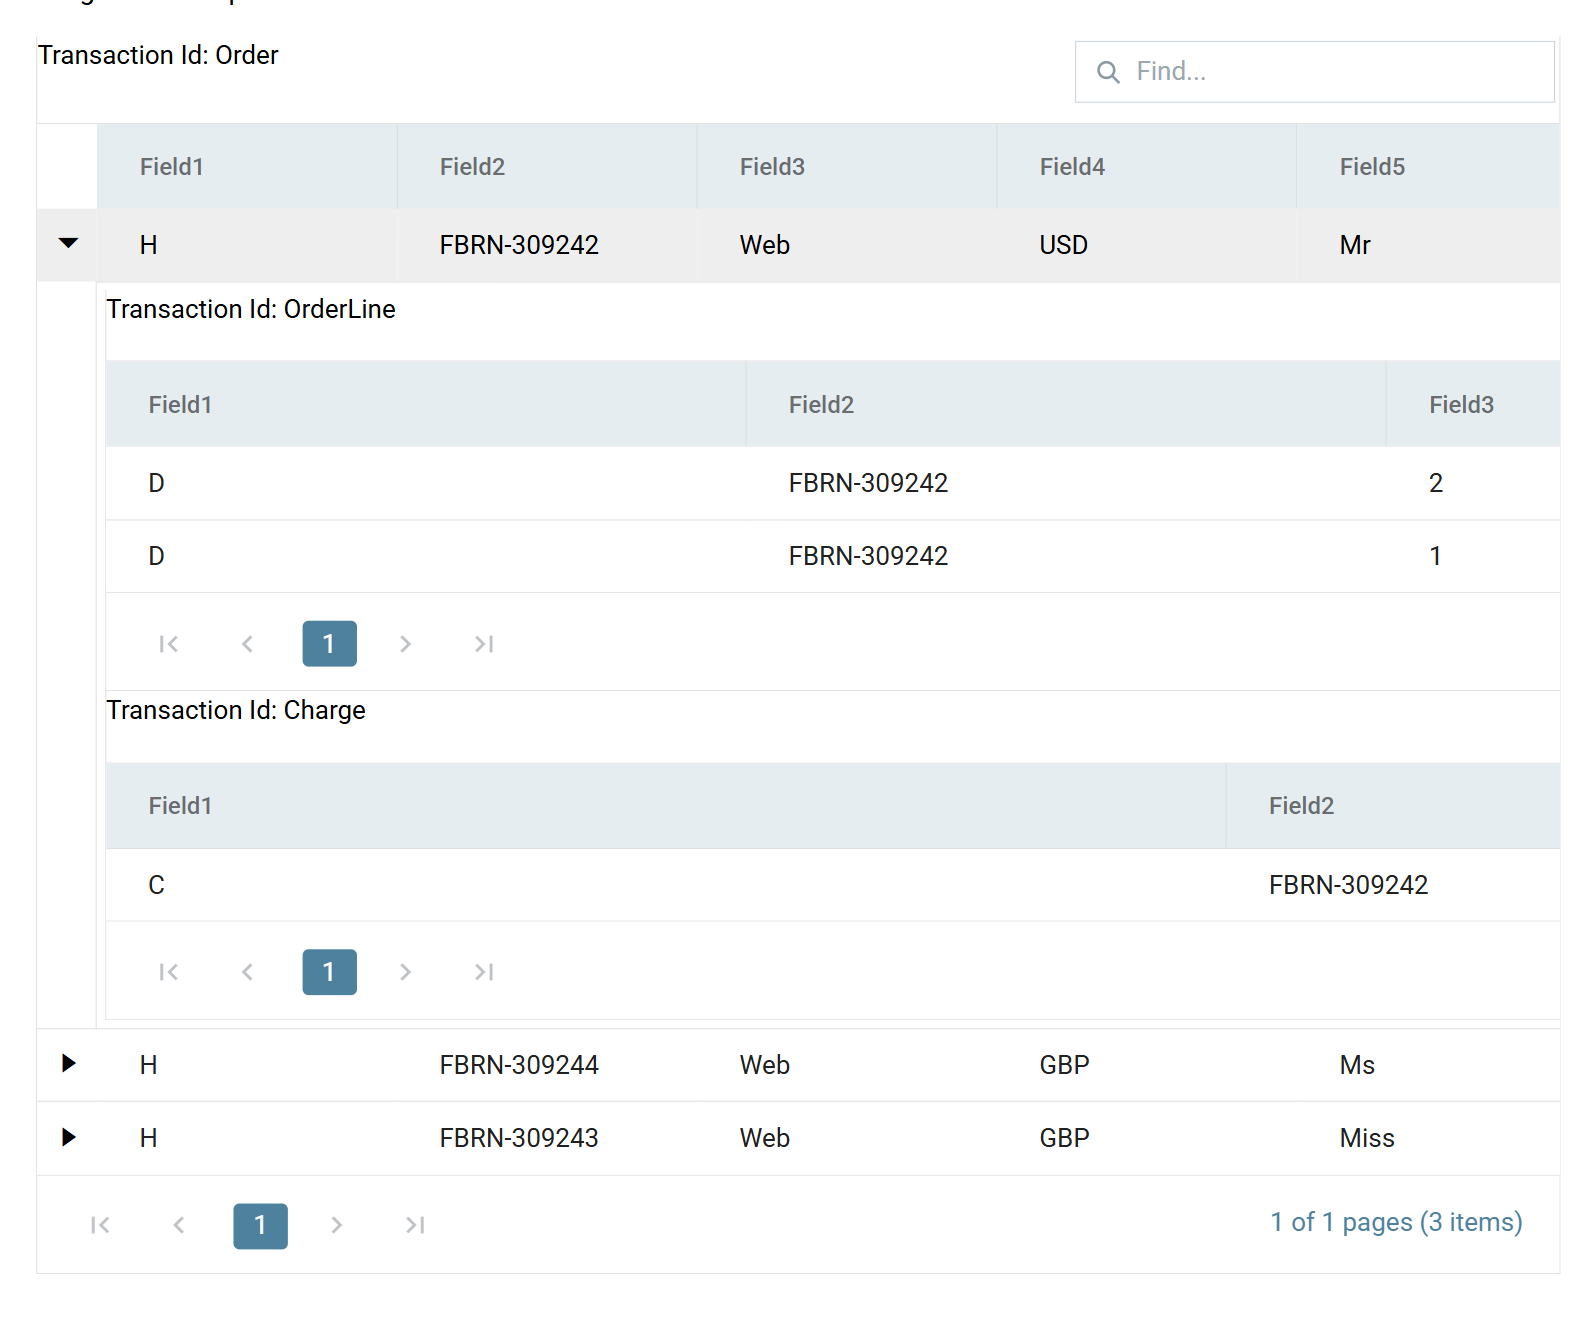The height and width of the screenshot is (1338, 1596).
Task: Go to previous page in Order grid pager
Action: pos(179,1225)
